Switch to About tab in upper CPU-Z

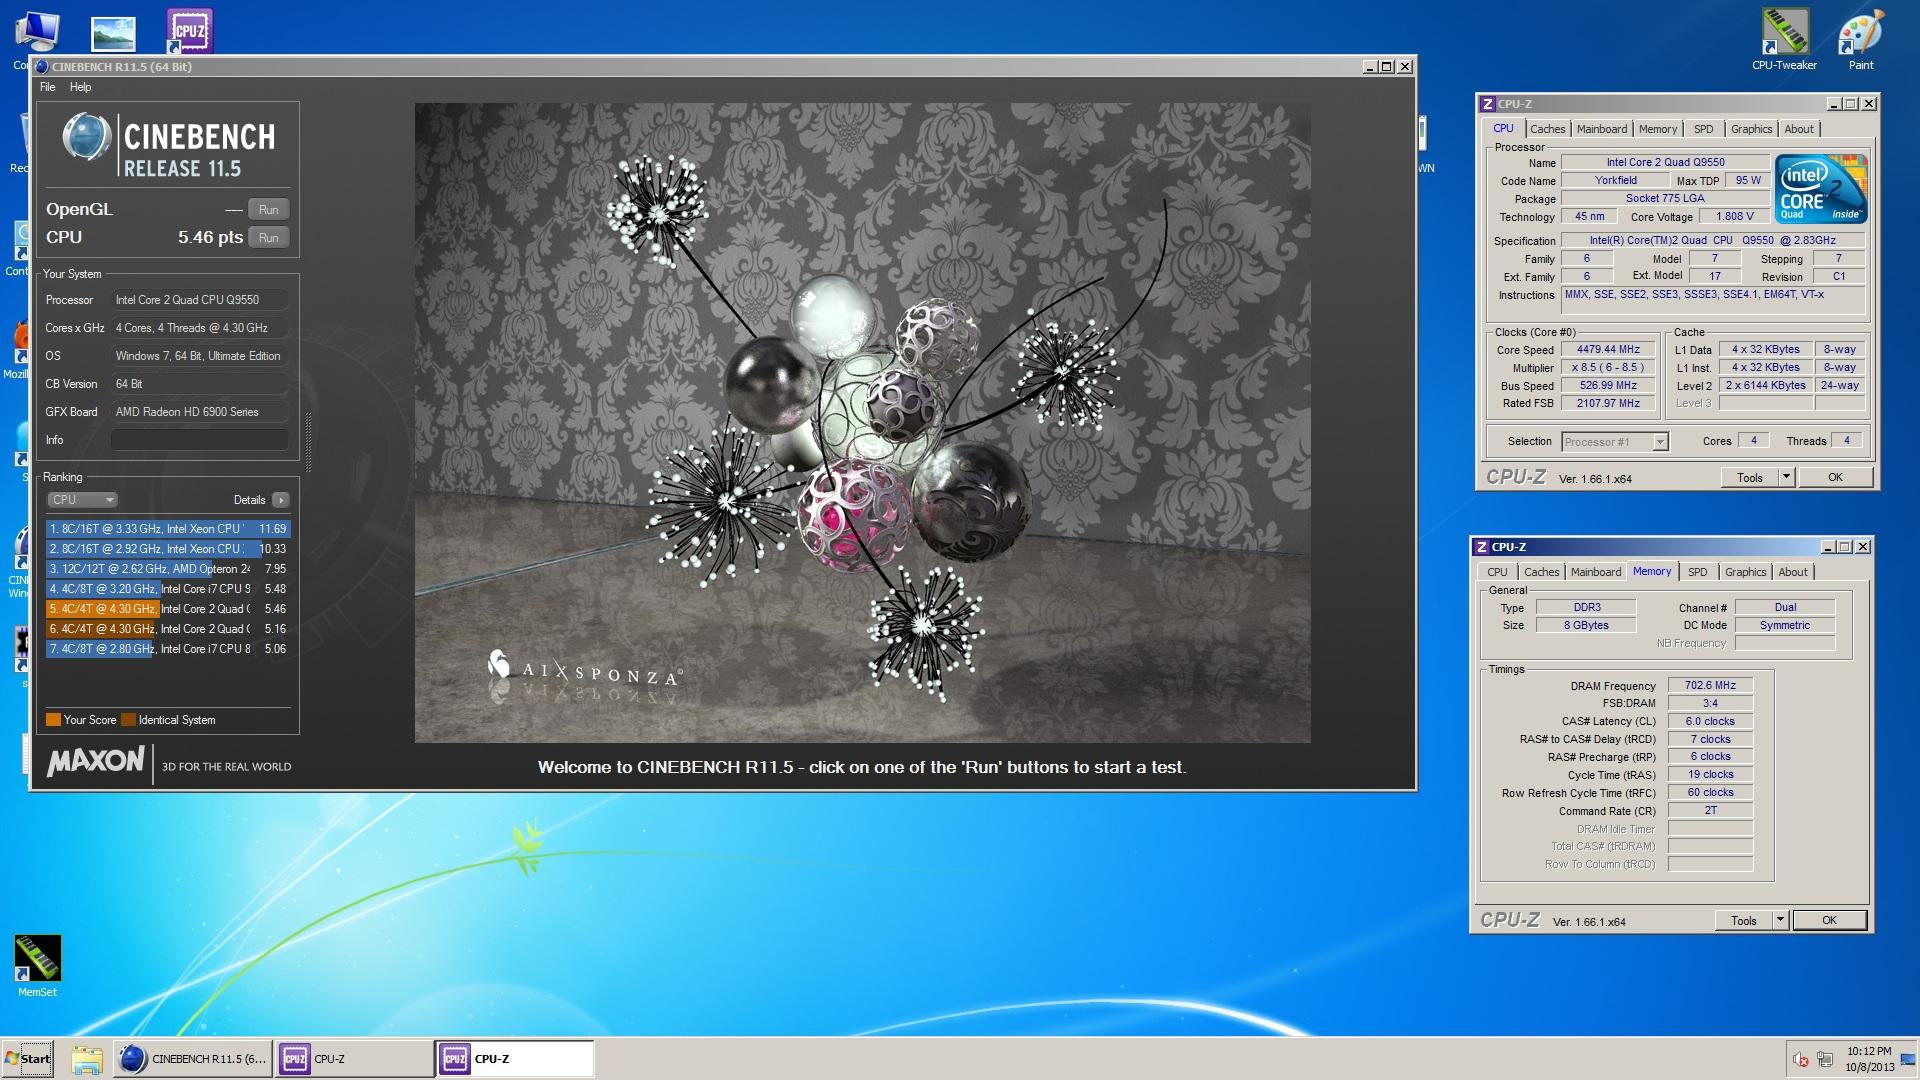click(1798, 129)
